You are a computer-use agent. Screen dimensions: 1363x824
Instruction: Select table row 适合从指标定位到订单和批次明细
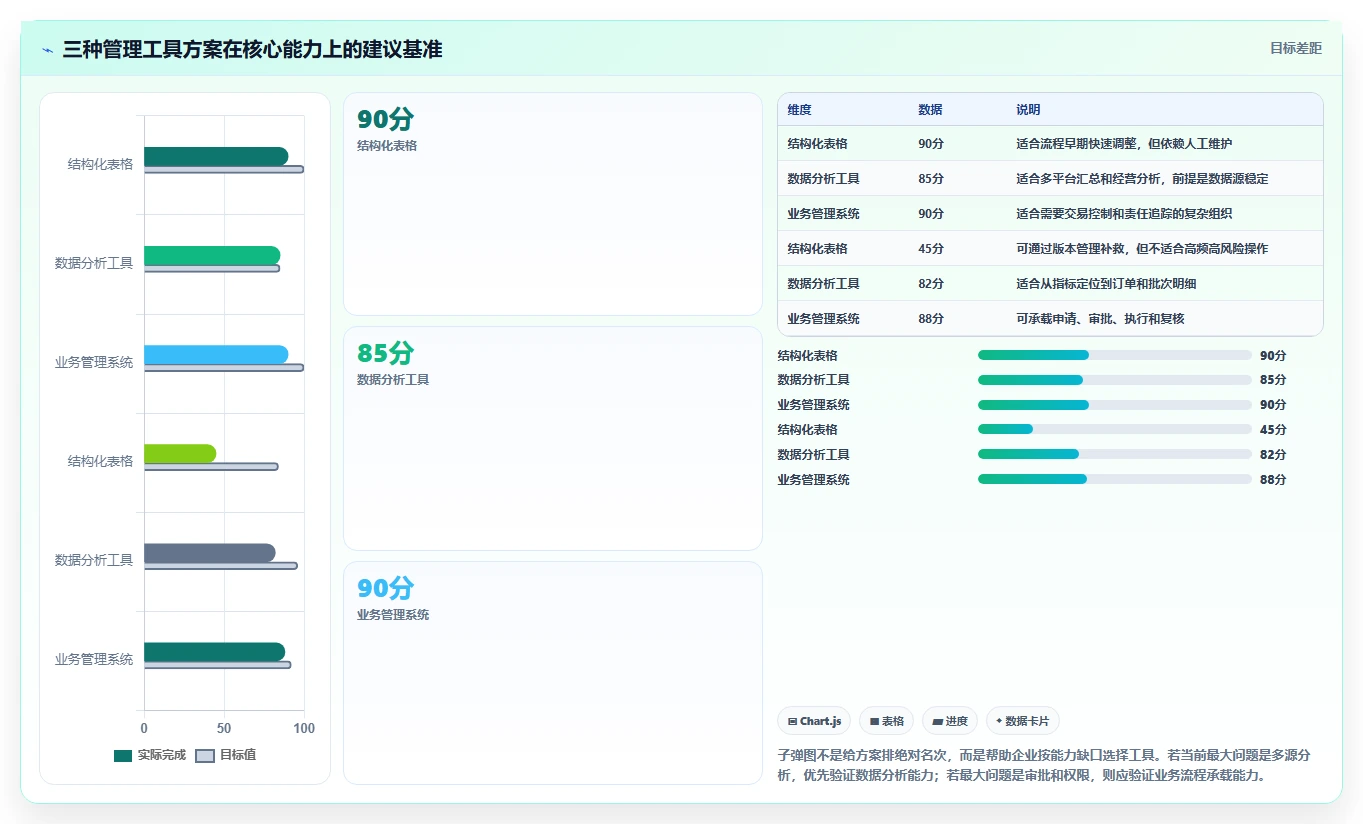coord(1050,283)
